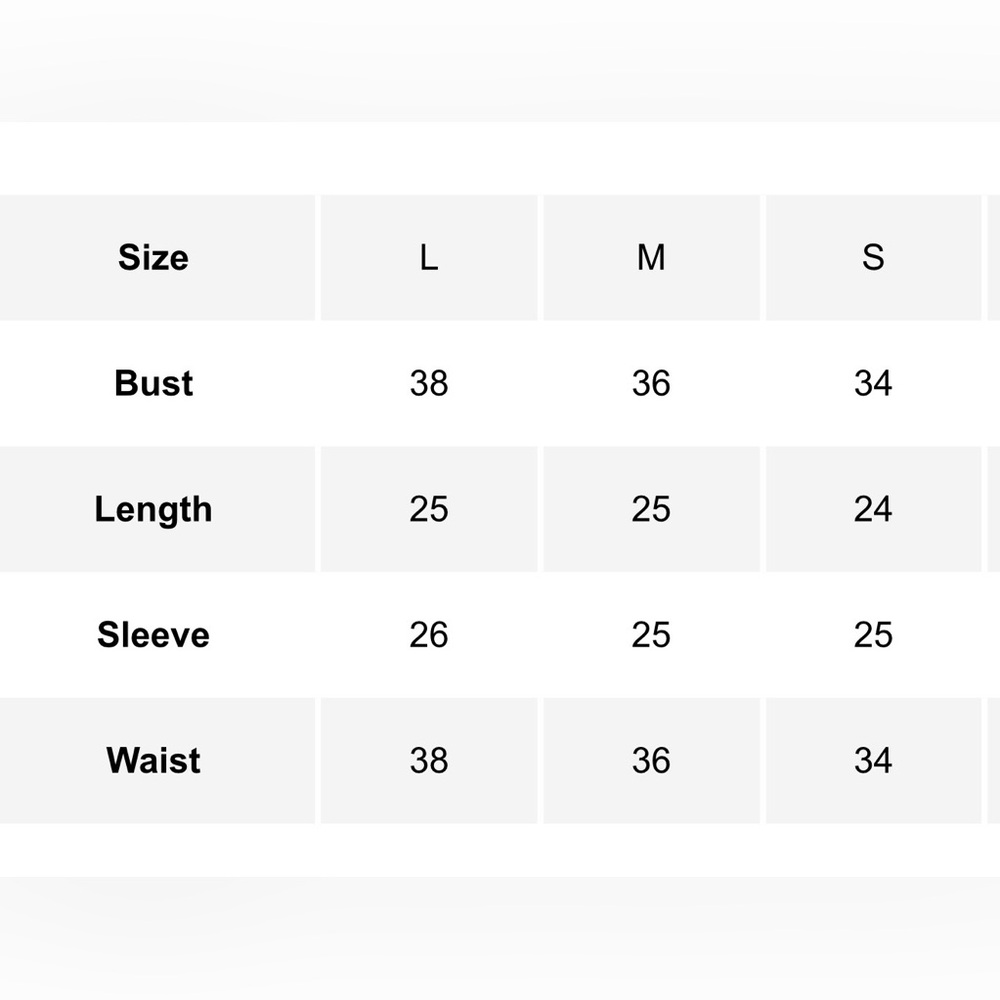
Task: Click the Waist row label
Action: pos(153,761)
